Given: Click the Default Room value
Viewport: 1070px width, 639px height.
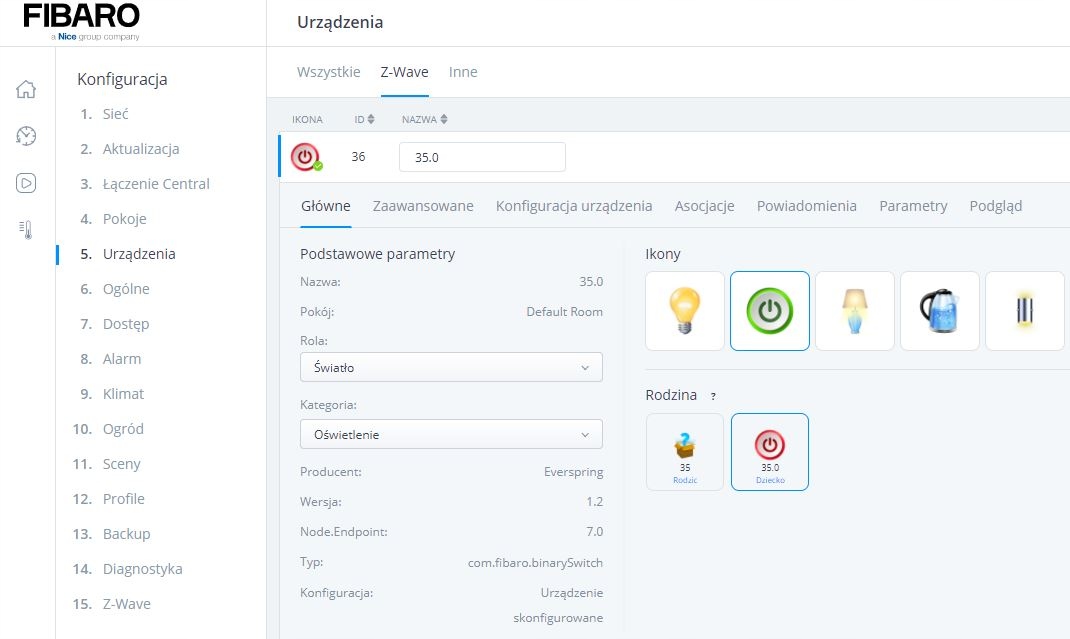Looking at the screenshot, I should pyautogui.click(x=564, y=311).
